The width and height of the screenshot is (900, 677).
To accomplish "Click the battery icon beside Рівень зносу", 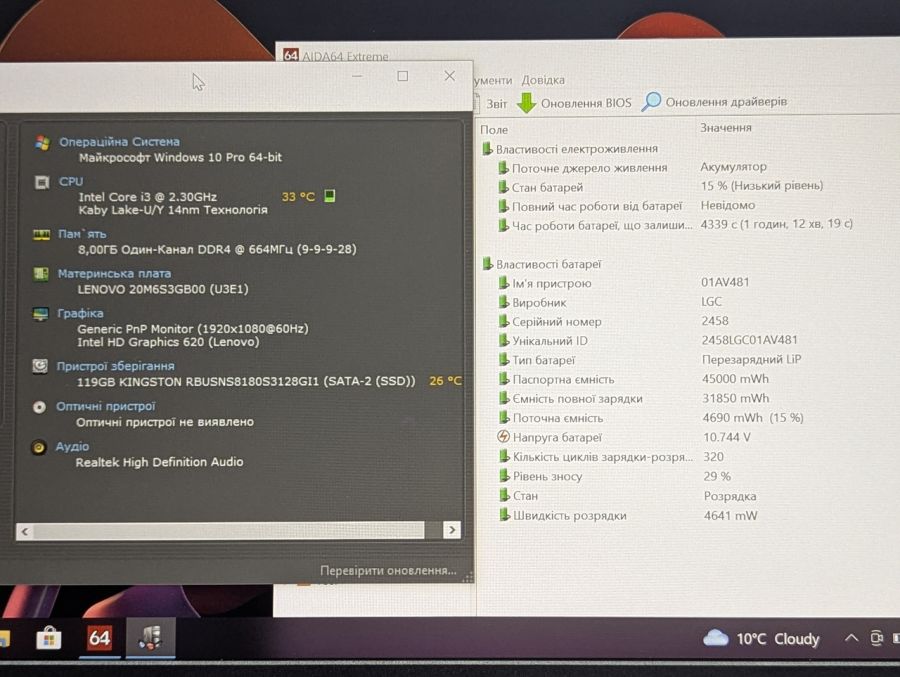I will click(x=504, y=476).
